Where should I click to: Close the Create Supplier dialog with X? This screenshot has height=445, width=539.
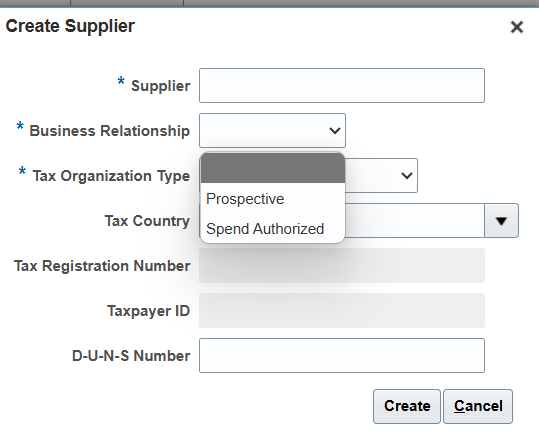(x=517, y=27)
